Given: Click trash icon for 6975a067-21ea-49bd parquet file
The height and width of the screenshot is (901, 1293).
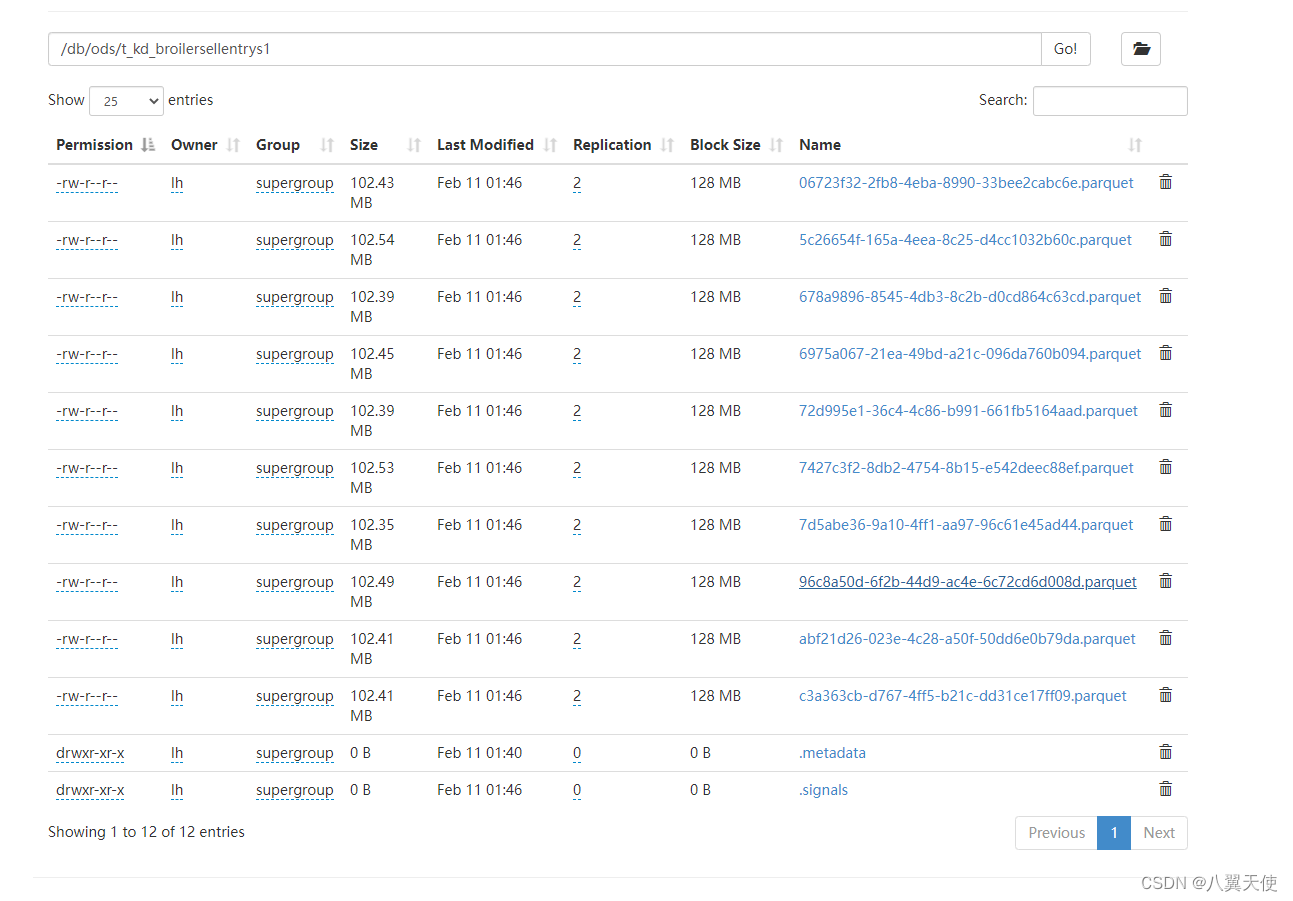Looking at the screenshot, I should point(1165,353).
